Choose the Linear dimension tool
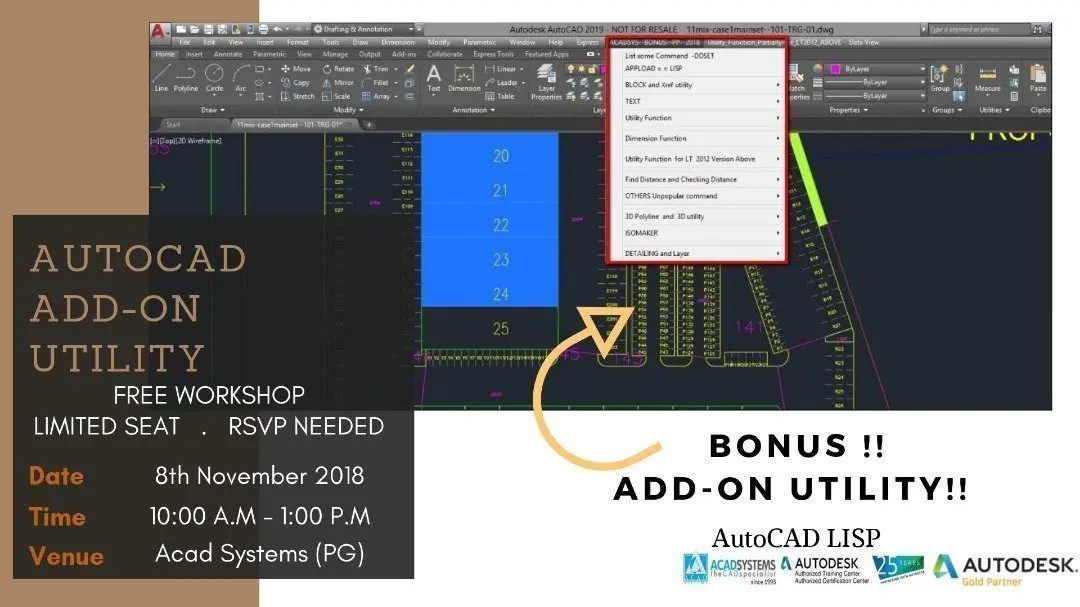This screenshot has height=607, width=1080. coord(501,69)
